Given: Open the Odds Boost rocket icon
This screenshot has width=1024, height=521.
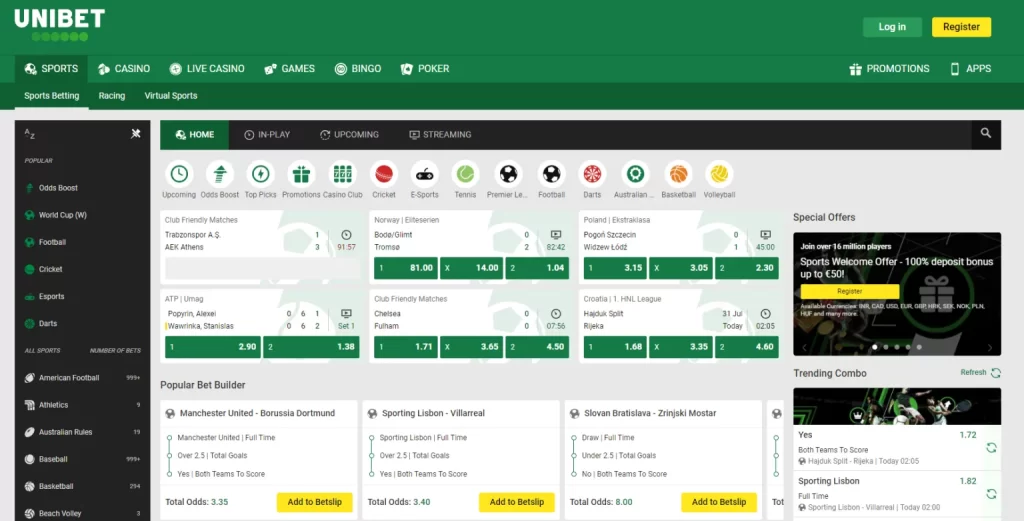Looking at the screenshot, I should click(x=220, y=174).
